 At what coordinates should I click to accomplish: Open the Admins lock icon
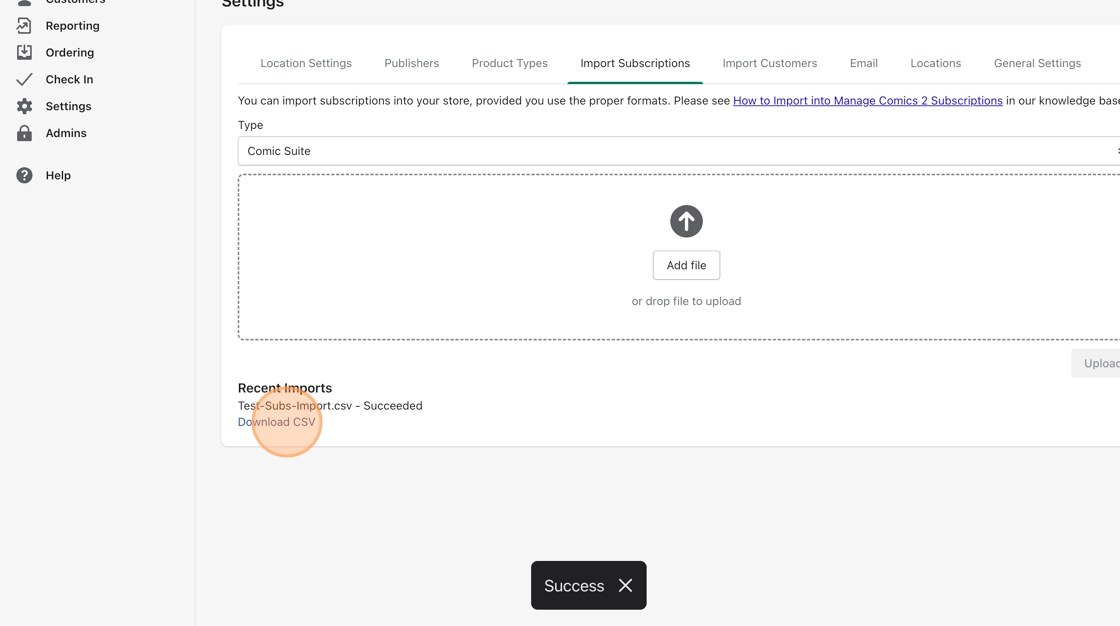(x=24, y=133)
